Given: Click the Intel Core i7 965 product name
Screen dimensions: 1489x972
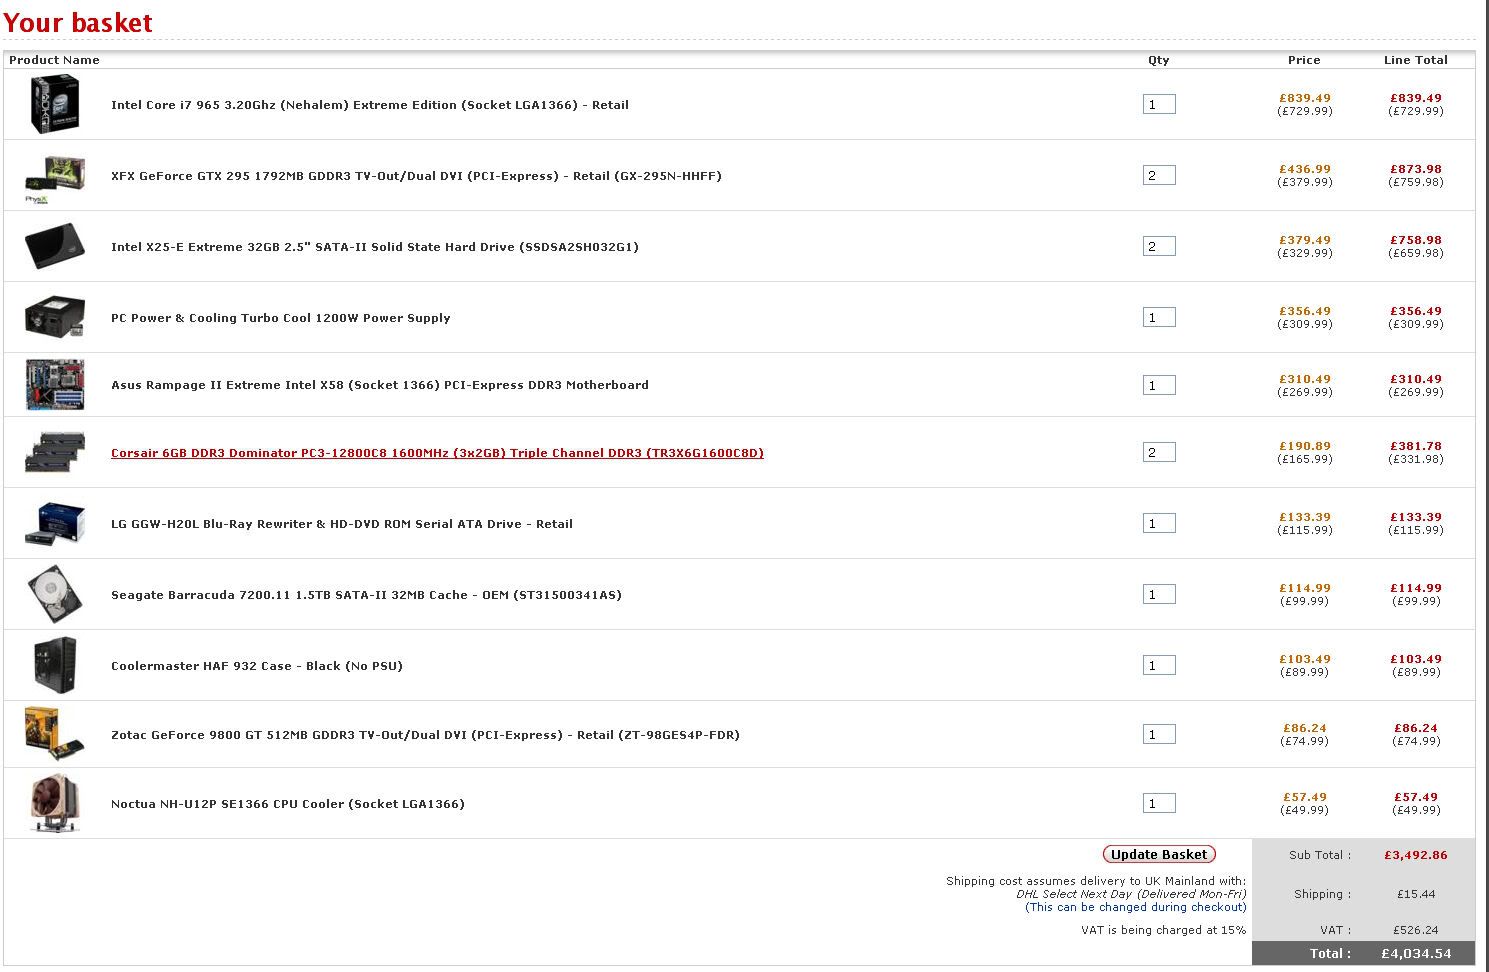Looking at the screenshot, I should click(x=370, y=105).
